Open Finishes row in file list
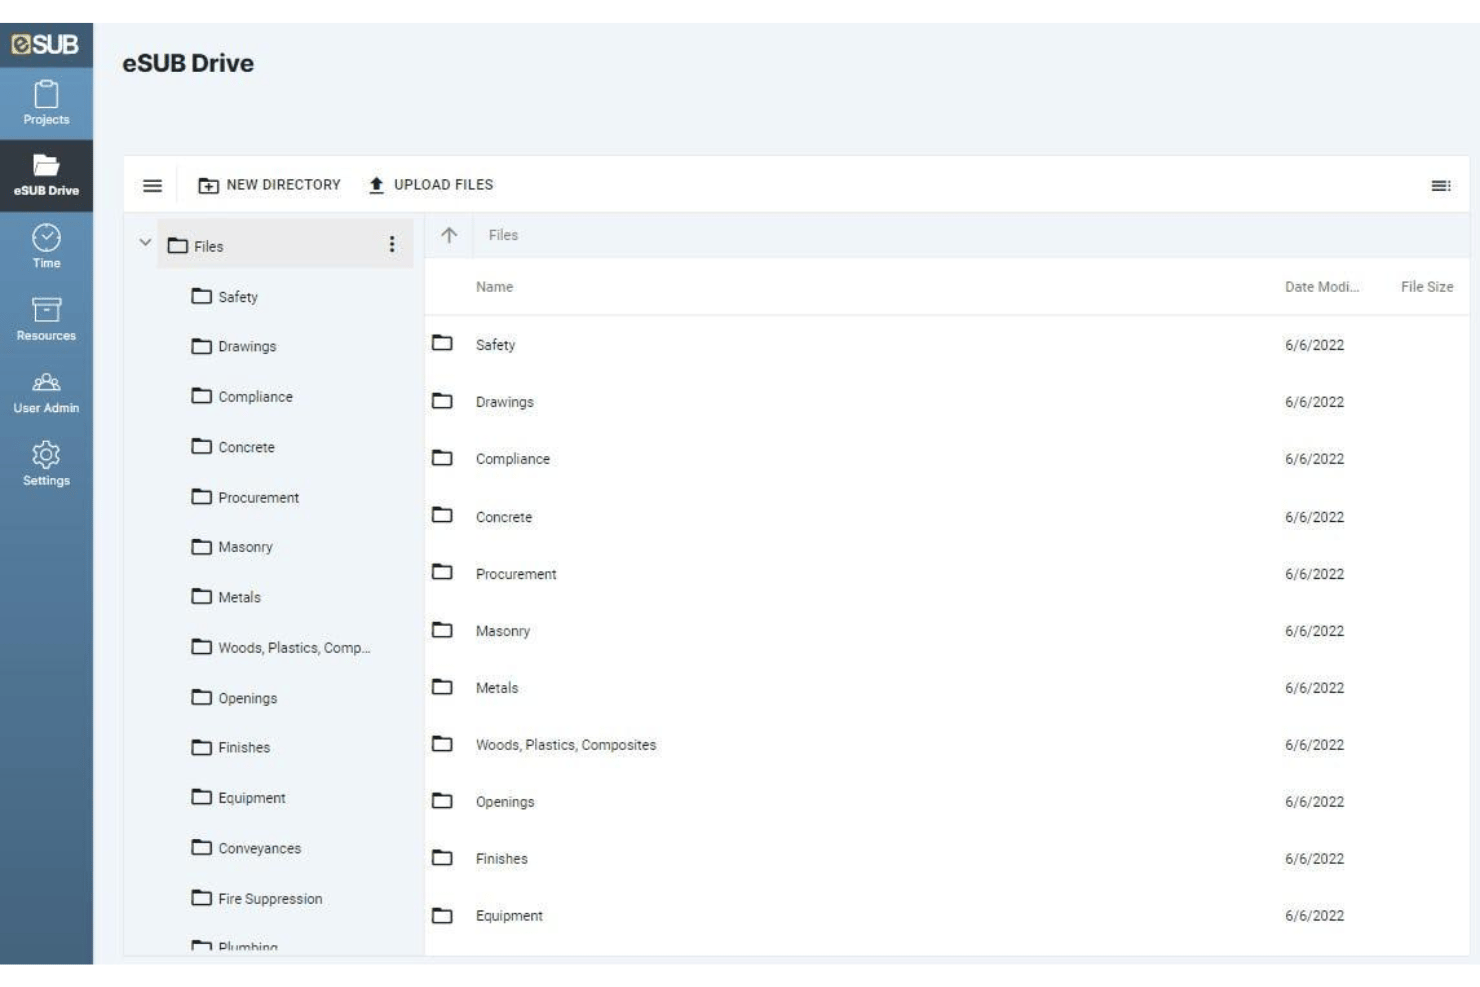Viewport: 1480px width, 987px height. pos(947,859)
